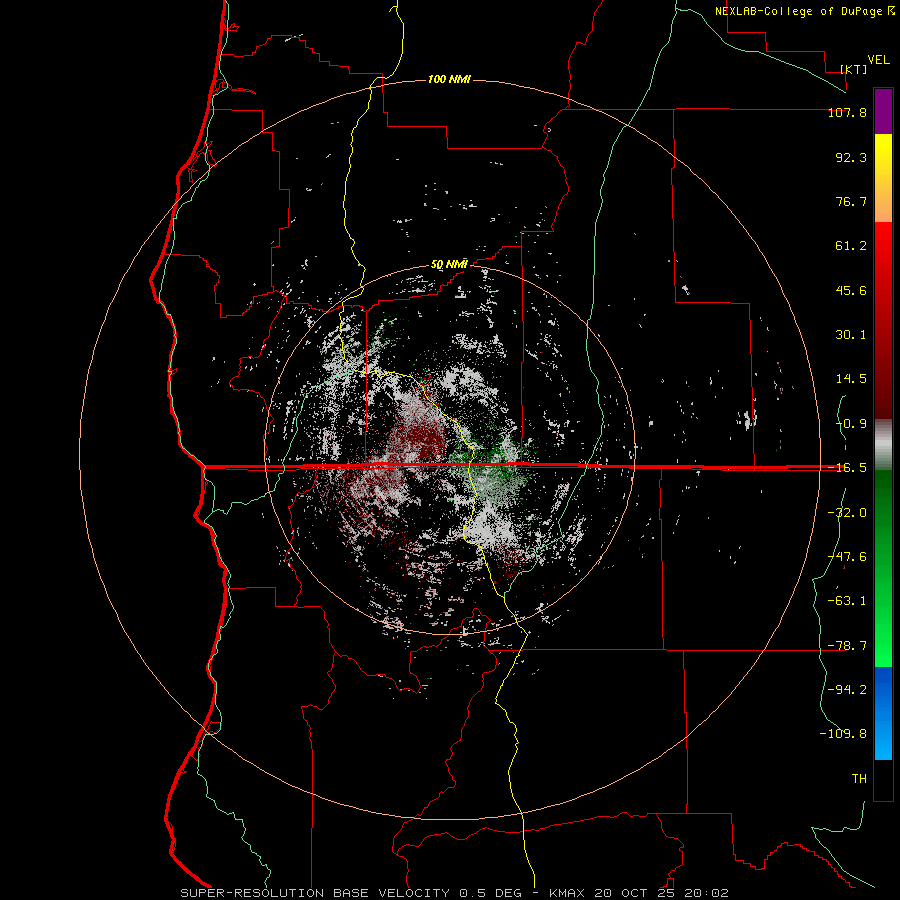Viewport: 900px width, 900px height.
Task: Click the NEXLAB-College of DuPage label
Action: click(798, 11)
